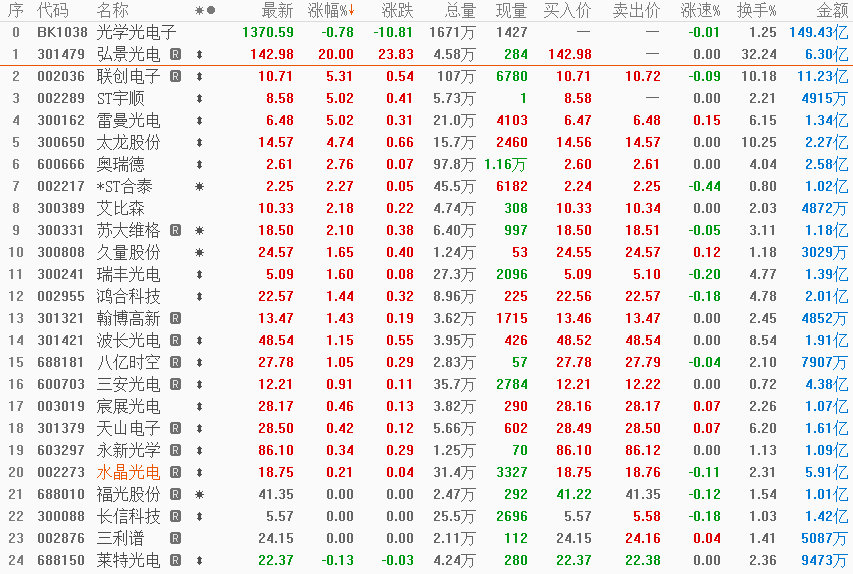Select stock 联创电子
This screenshot has width=853, height=574.
point(128,76)
